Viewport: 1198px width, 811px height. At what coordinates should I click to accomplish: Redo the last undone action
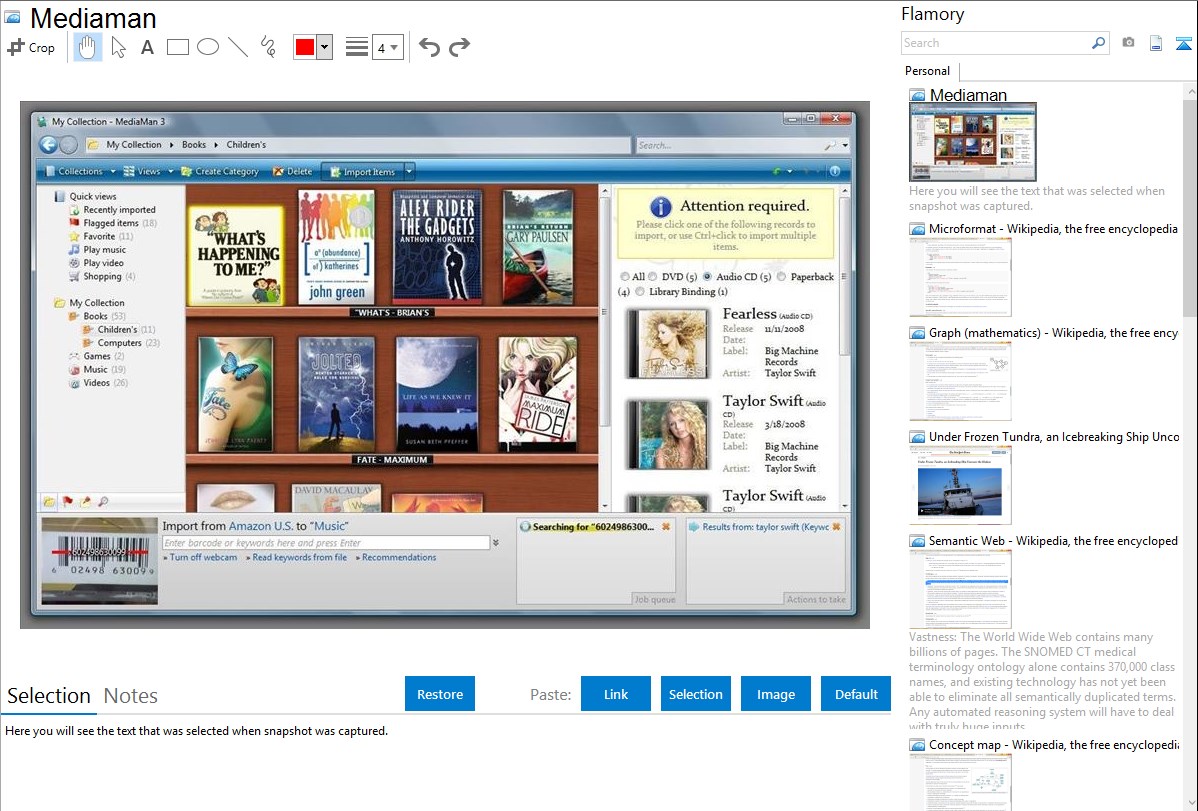[459, 47]
